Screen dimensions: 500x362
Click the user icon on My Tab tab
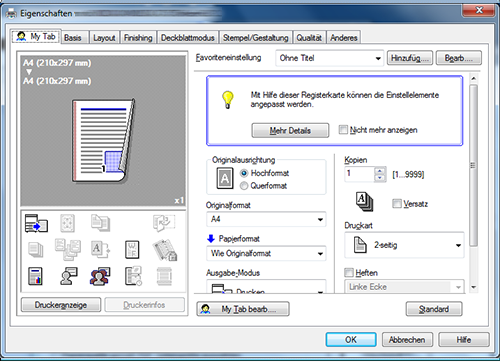21,36
